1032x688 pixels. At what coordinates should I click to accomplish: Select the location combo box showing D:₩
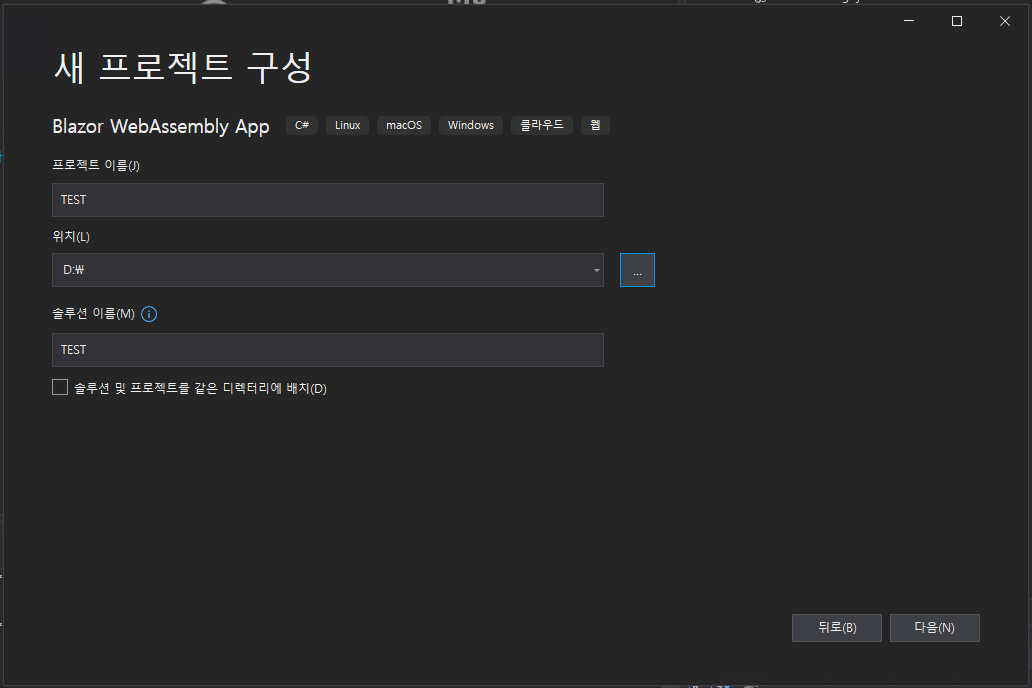[328, 270]
